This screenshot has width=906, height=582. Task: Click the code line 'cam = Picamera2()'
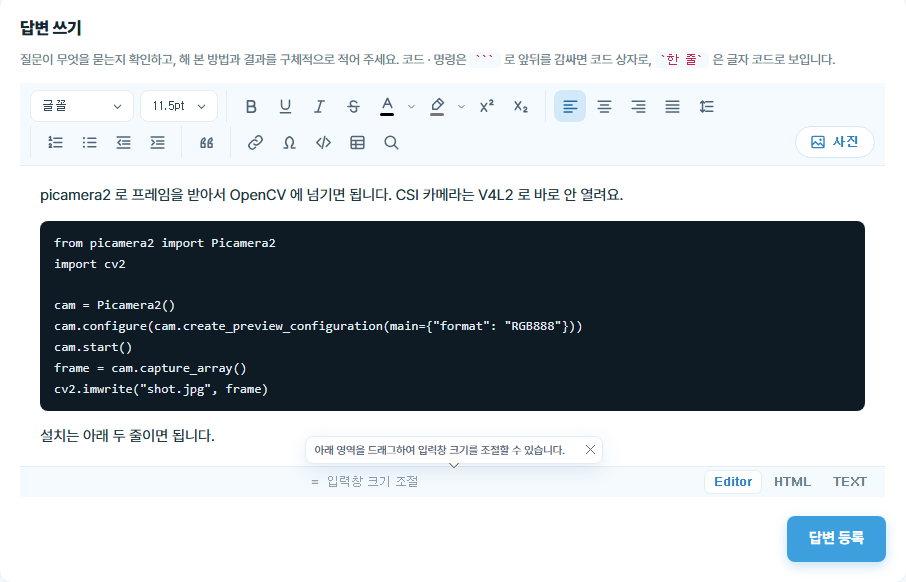tap(114, 305)
